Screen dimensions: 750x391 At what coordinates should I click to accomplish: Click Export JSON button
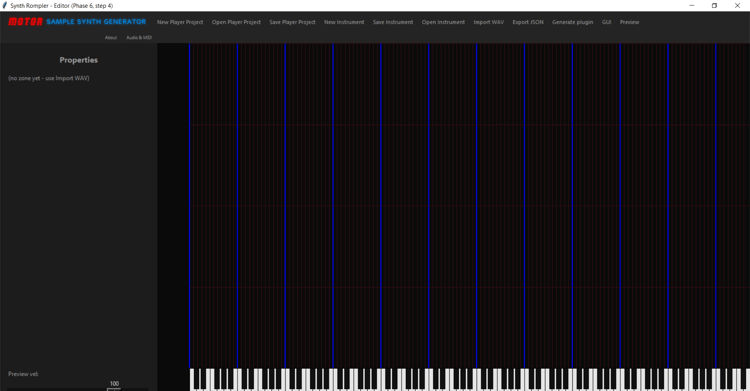pos(528,22)
